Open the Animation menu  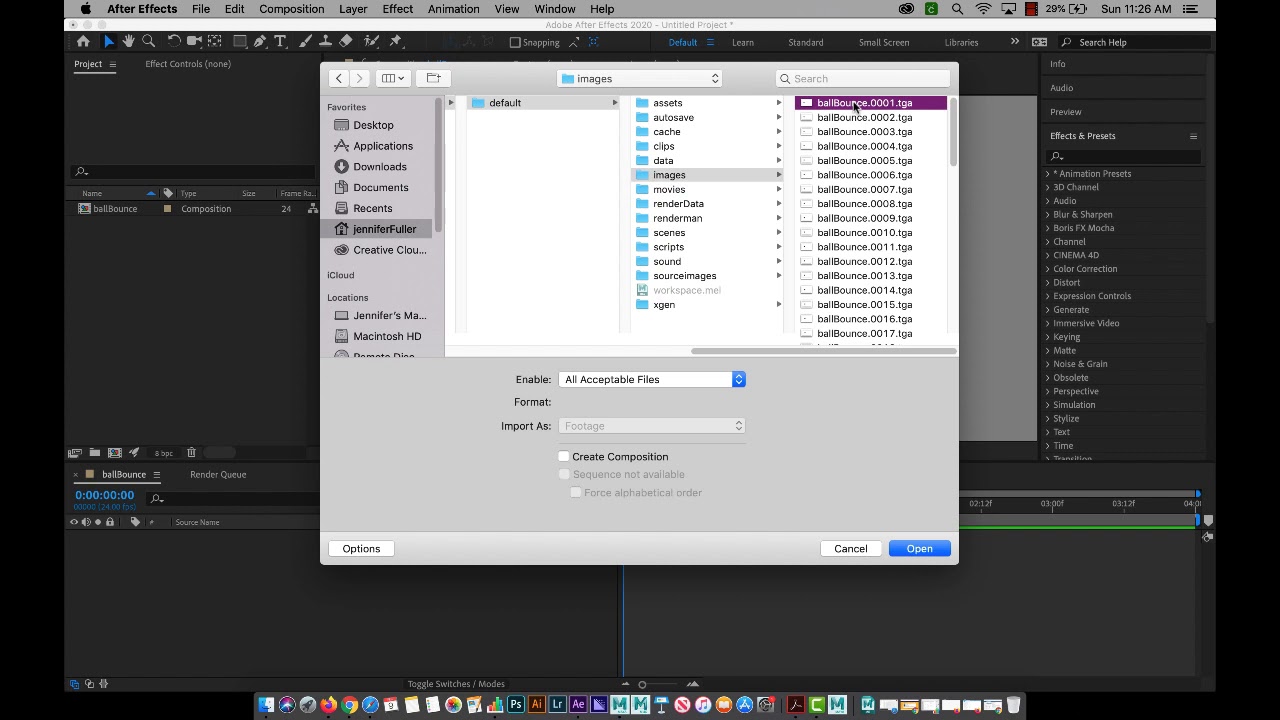pos(453,9)
